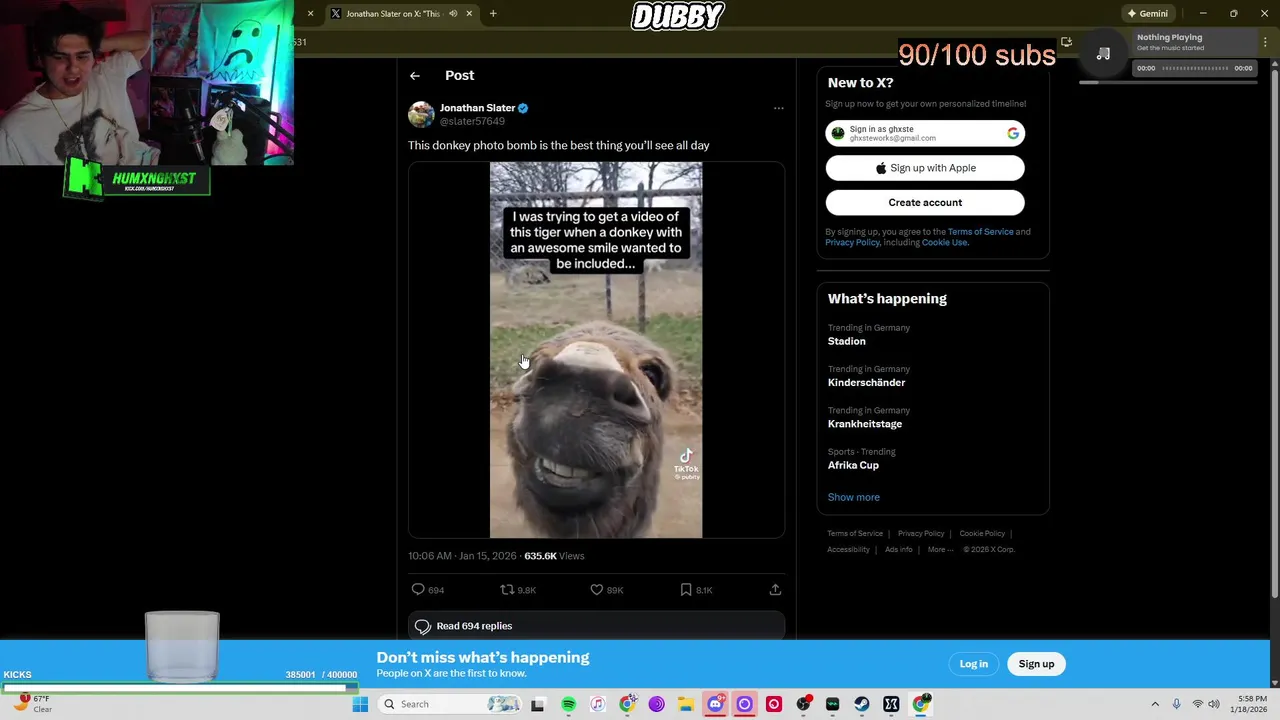Play the donkey photo bomb video
This screenshot has width=1280, height=720.
[596, 350]
